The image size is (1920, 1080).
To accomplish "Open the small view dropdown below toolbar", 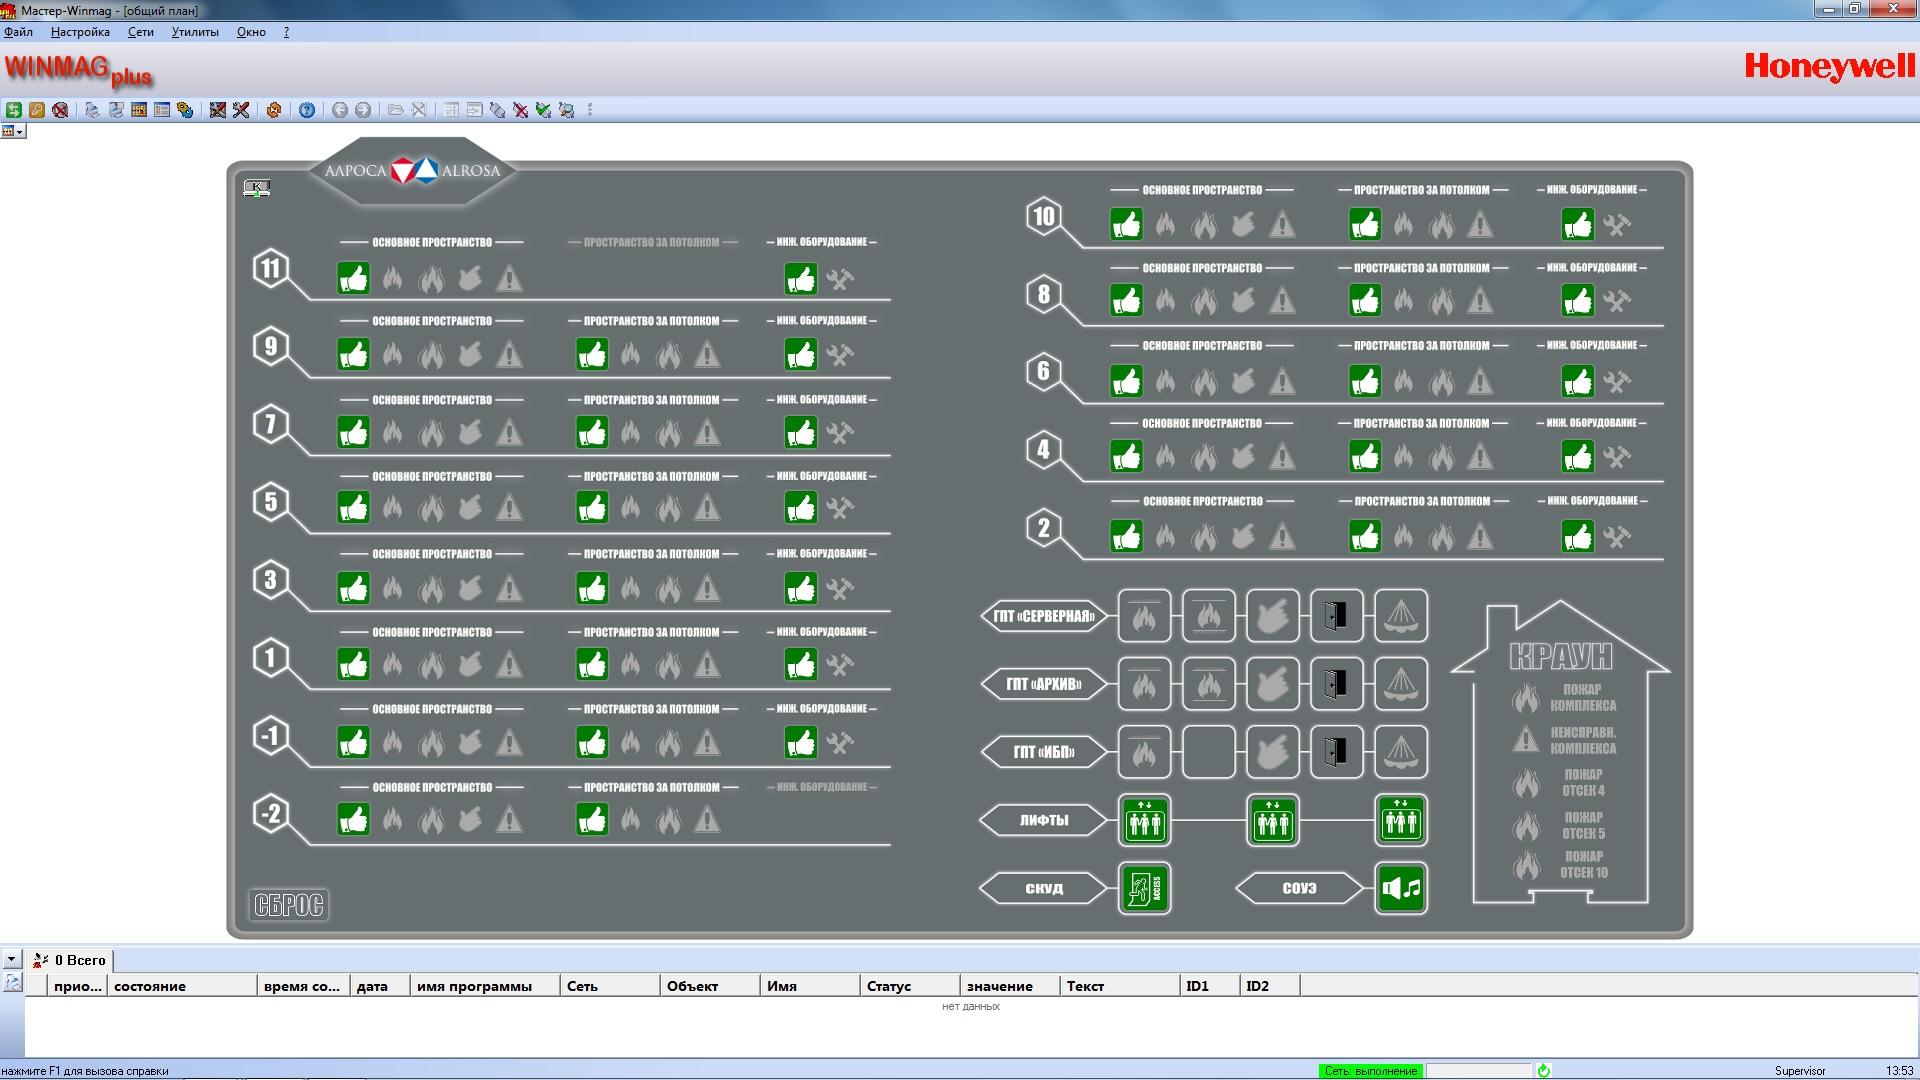I will pyautogui.click(x=14, y=132).
